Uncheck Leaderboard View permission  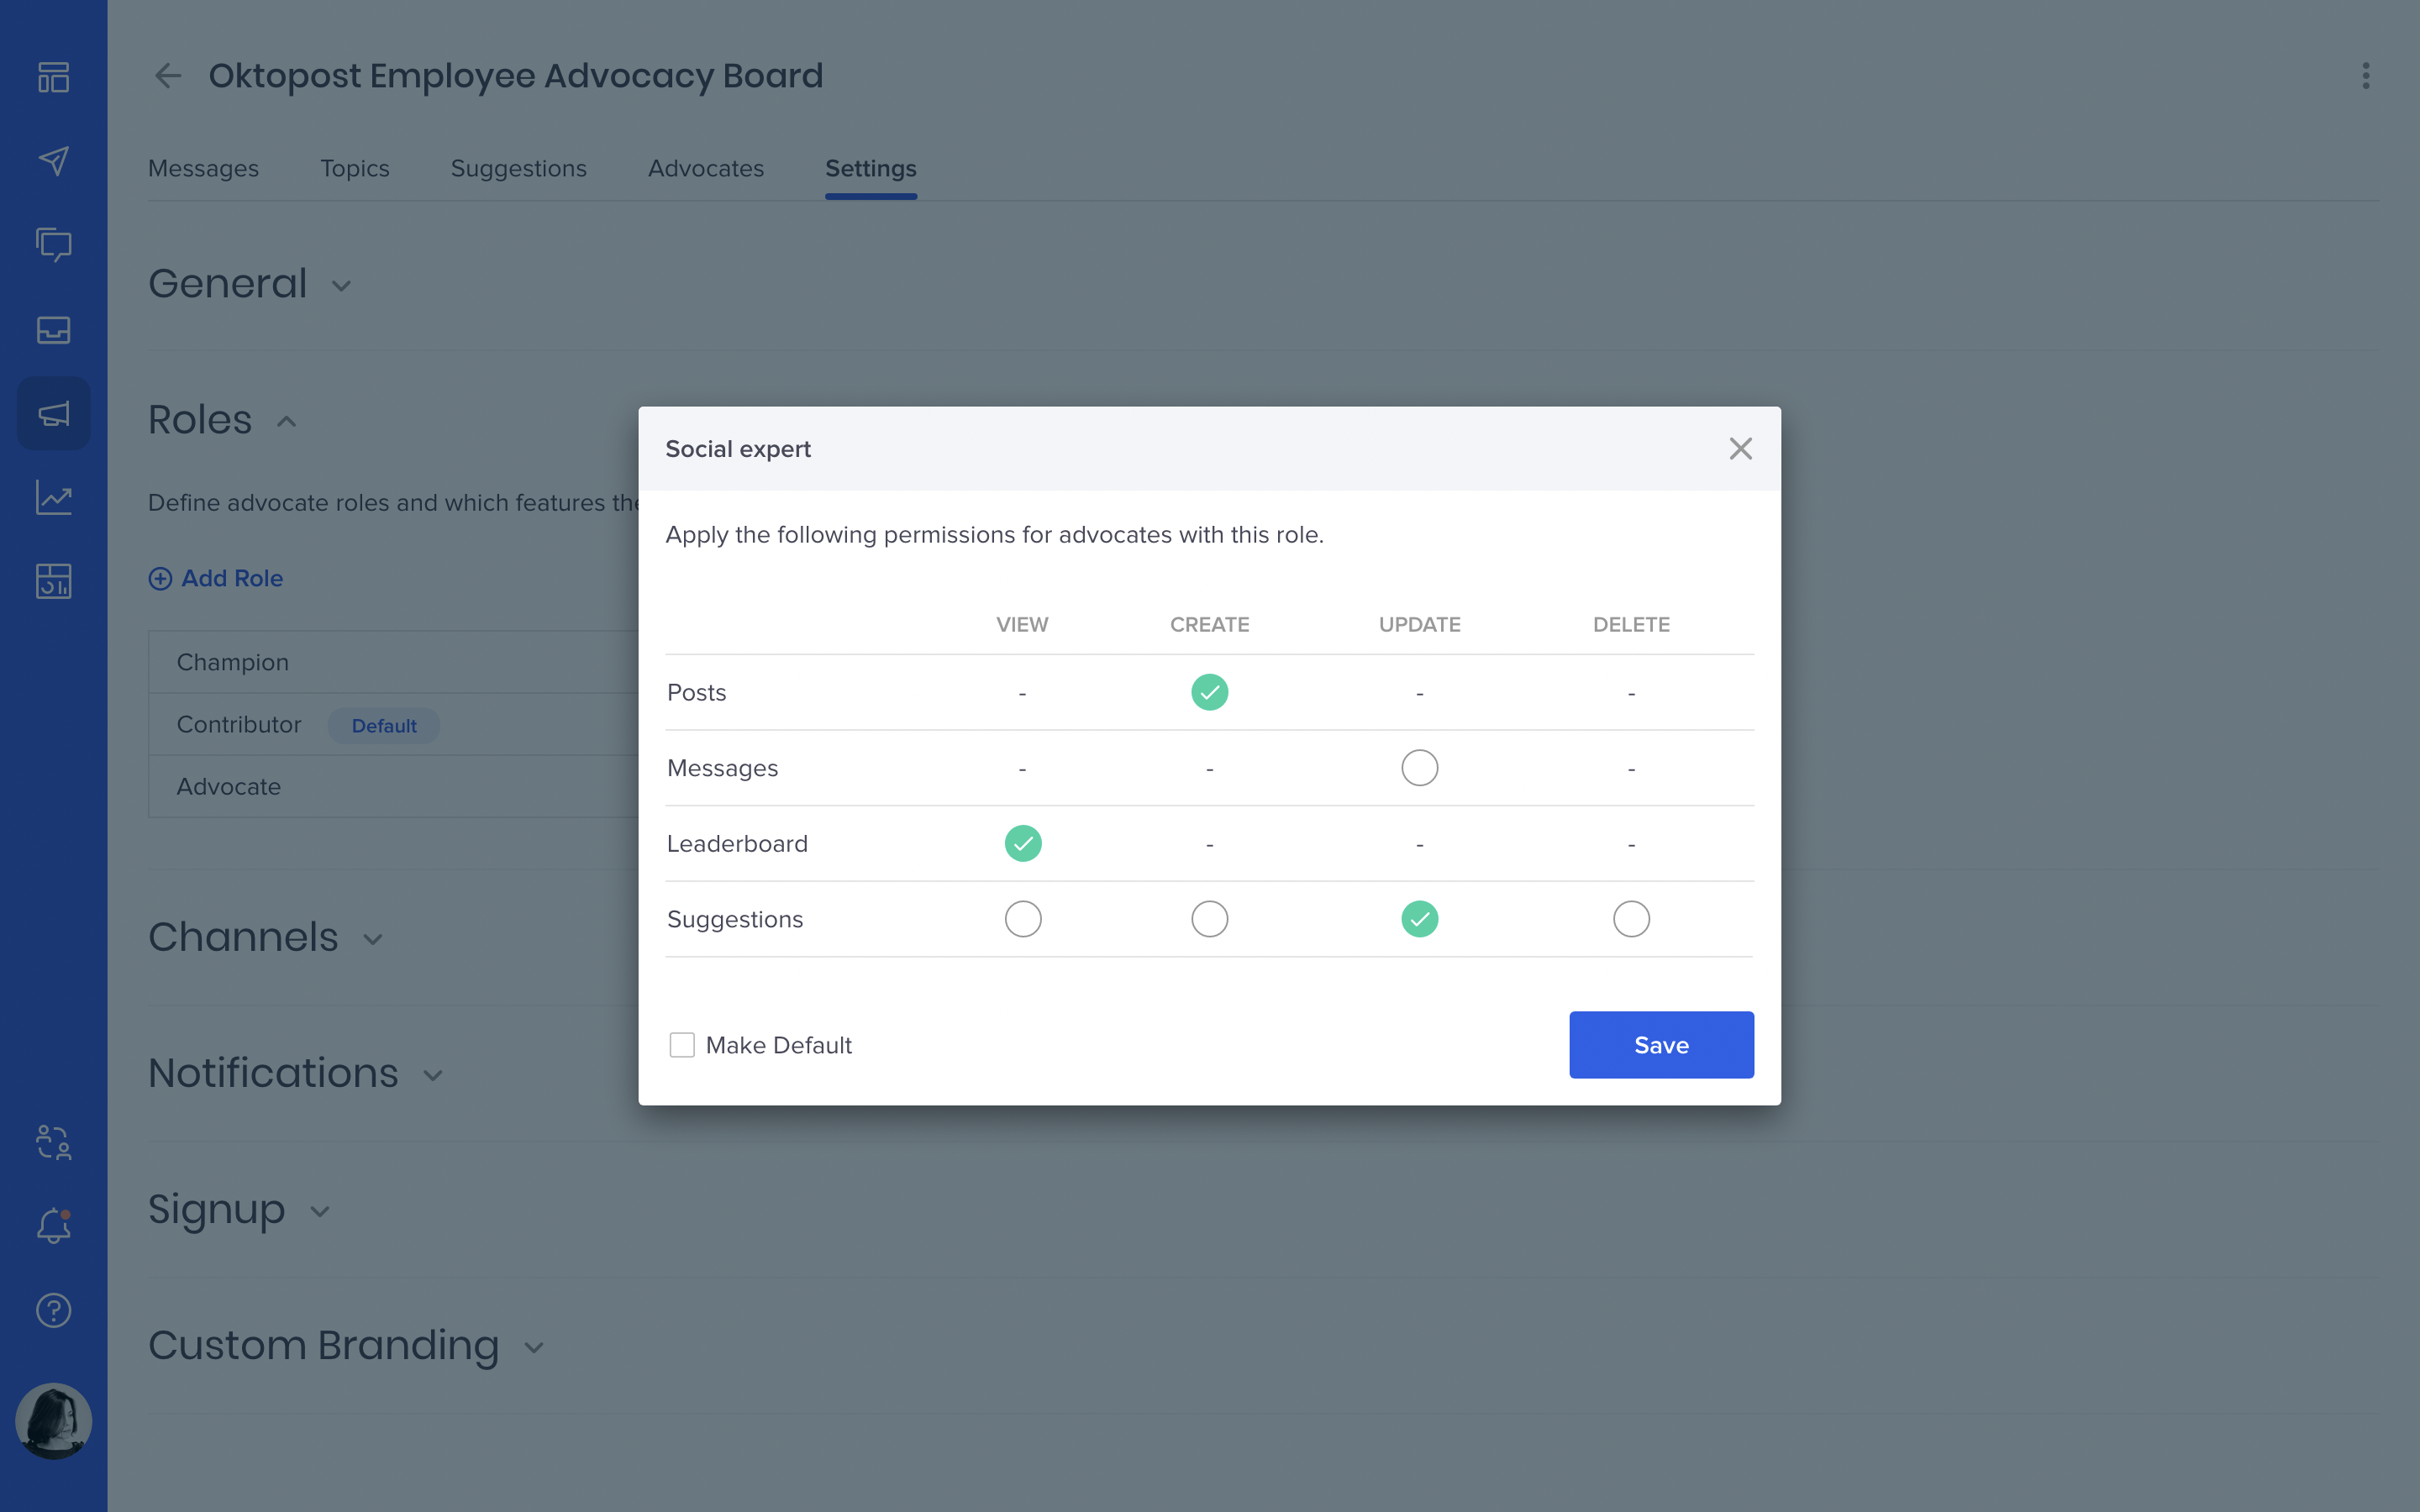(x=1022, y=843)
